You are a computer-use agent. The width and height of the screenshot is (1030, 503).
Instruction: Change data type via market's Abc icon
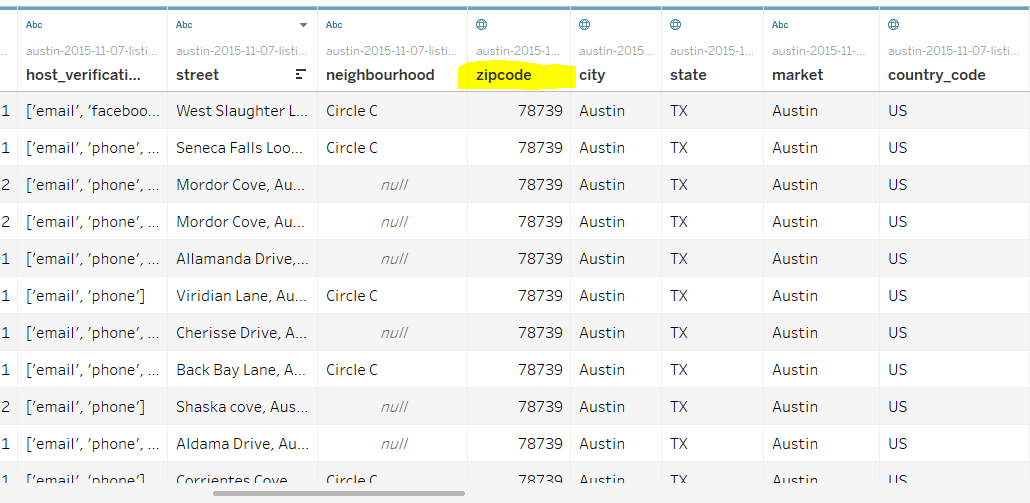pyautogui.click(x=780, y=25)
